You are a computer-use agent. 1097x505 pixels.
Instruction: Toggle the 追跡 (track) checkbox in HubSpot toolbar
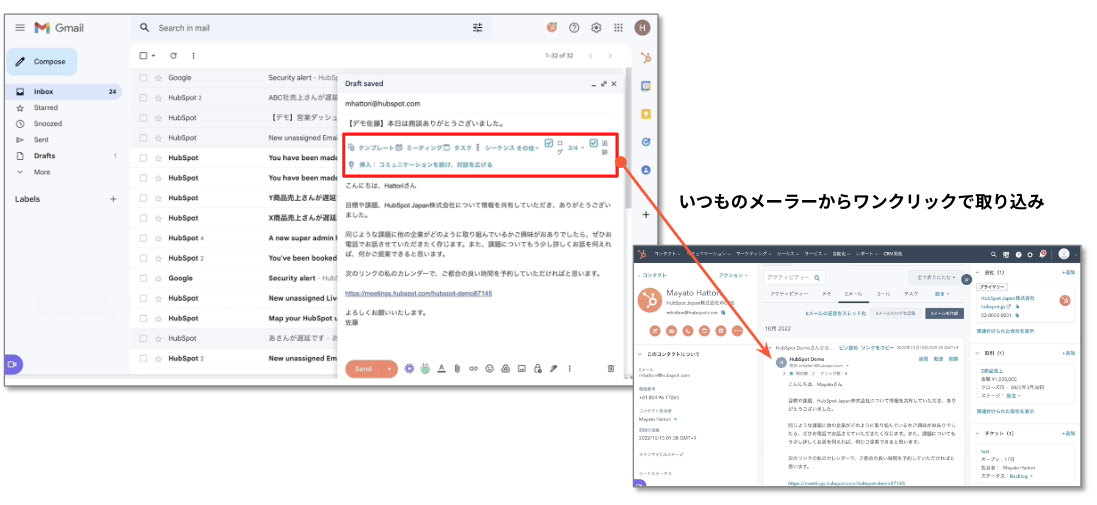point(593,143)
